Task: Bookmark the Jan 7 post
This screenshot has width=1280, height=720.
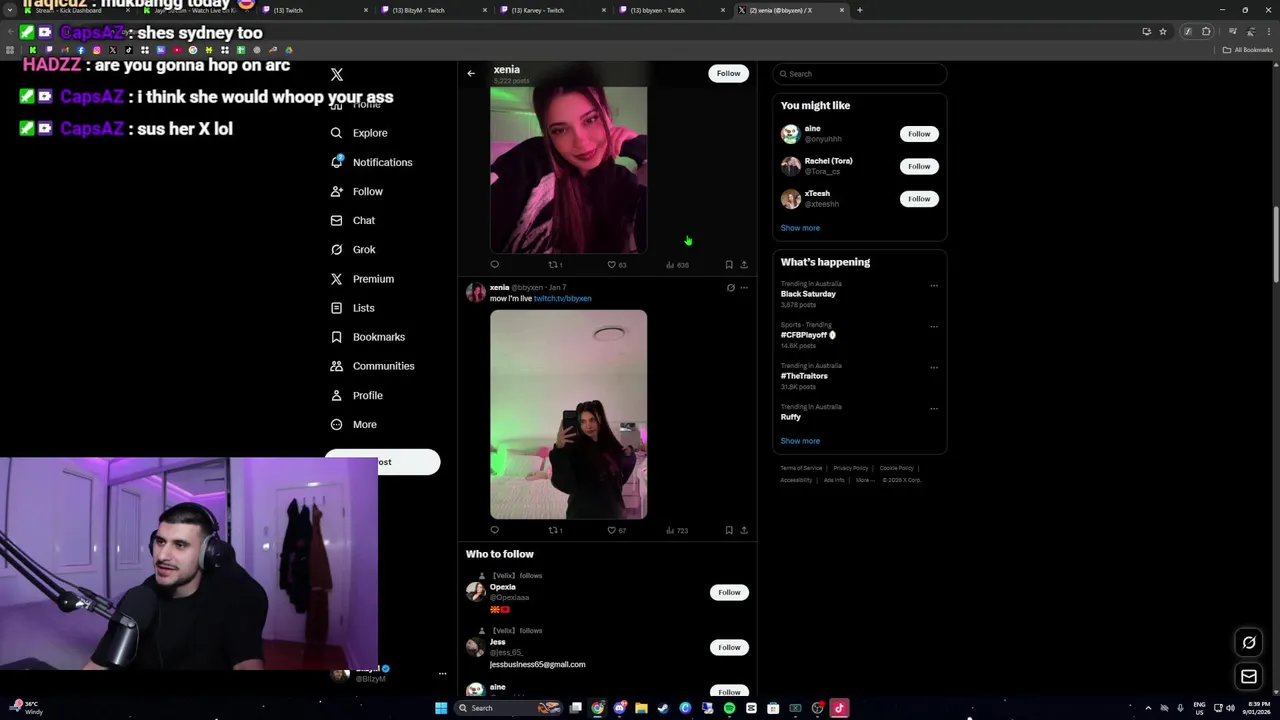Action: tap(729, 530)
